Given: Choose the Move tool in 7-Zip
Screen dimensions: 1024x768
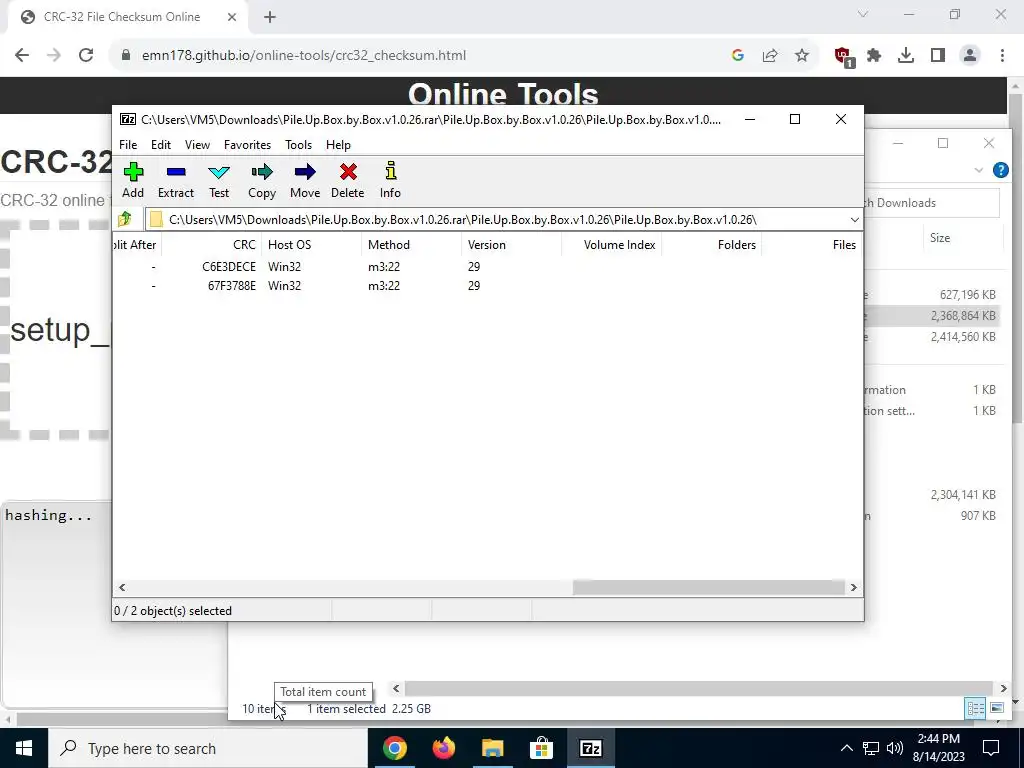Looking at the screenshot, I should pyautogui.click(x=305, y=180).
